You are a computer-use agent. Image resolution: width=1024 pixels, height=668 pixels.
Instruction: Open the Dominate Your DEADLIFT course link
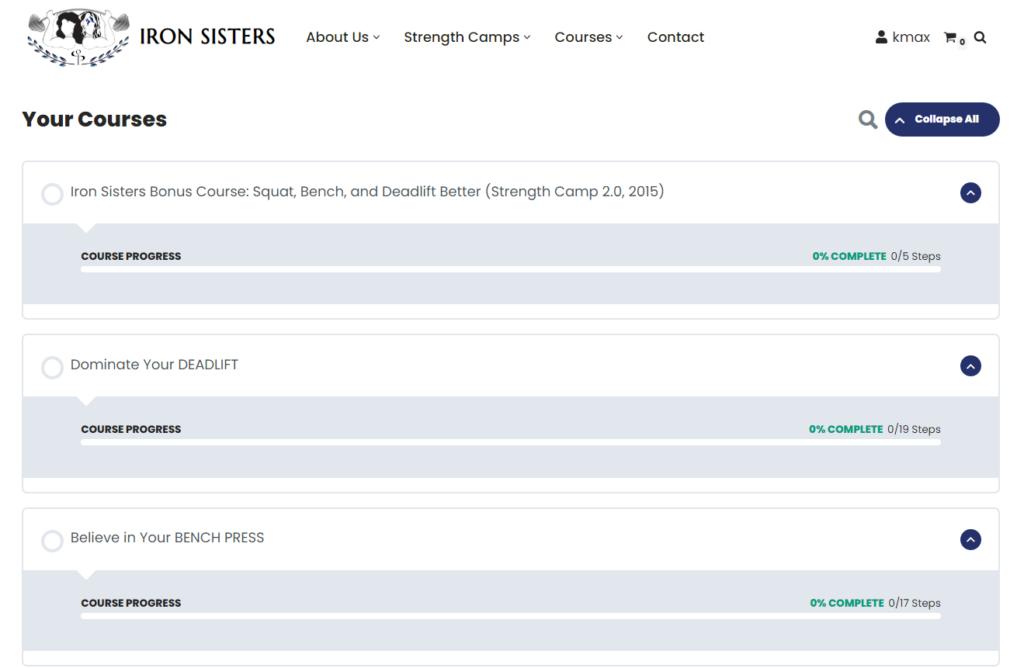coord(154,364)
